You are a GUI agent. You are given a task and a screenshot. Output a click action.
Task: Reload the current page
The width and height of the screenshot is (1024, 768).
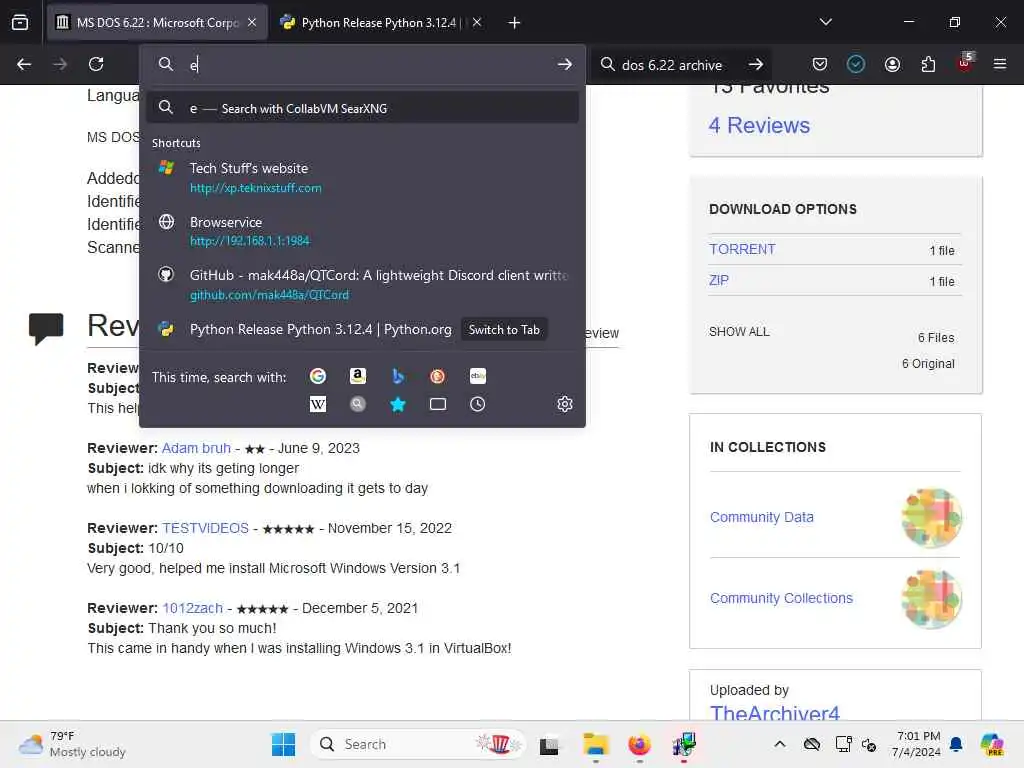[x=96, y=64]
